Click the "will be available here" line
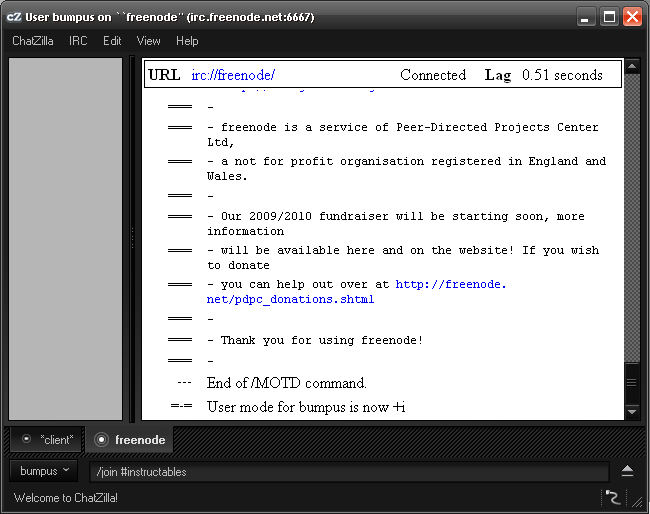This screenshot has height=514, width=650. coord(403,257)
